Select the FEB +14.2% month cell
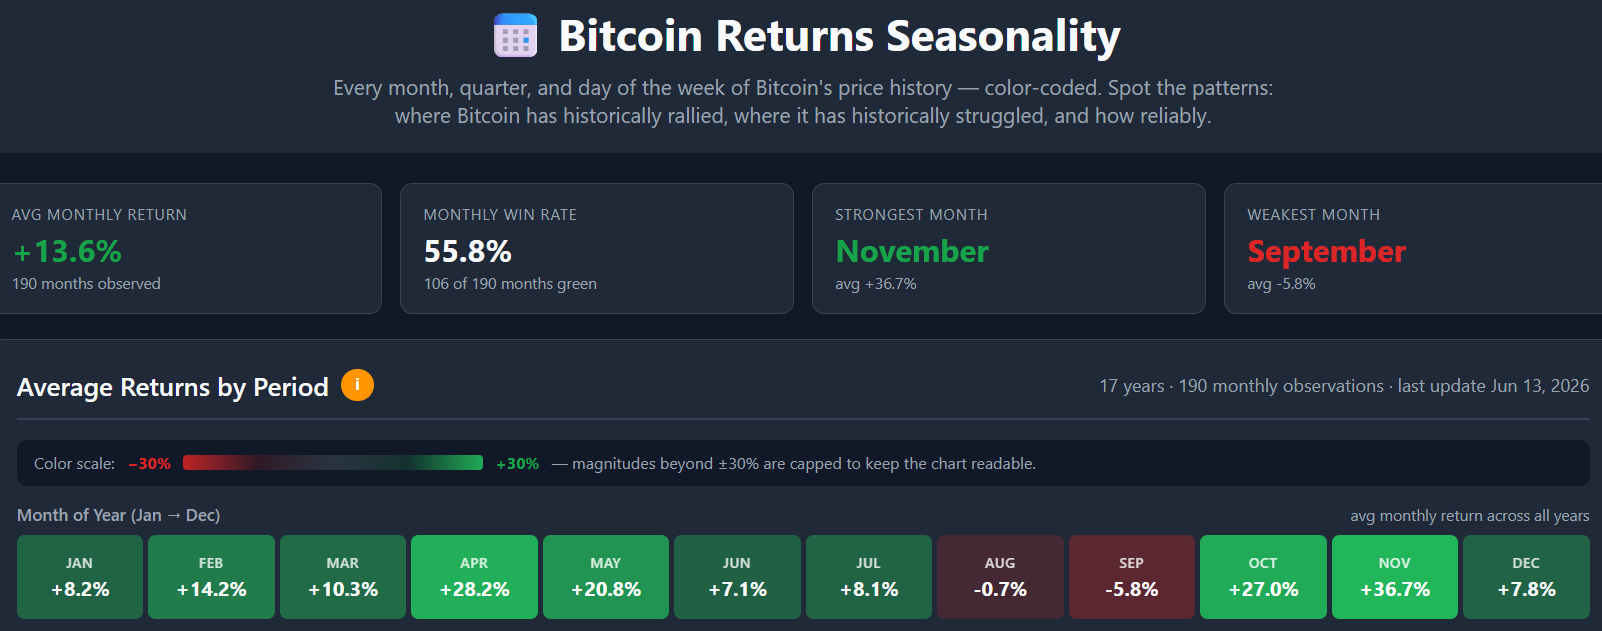1602x631 pixels. click(x=211, y=577)
